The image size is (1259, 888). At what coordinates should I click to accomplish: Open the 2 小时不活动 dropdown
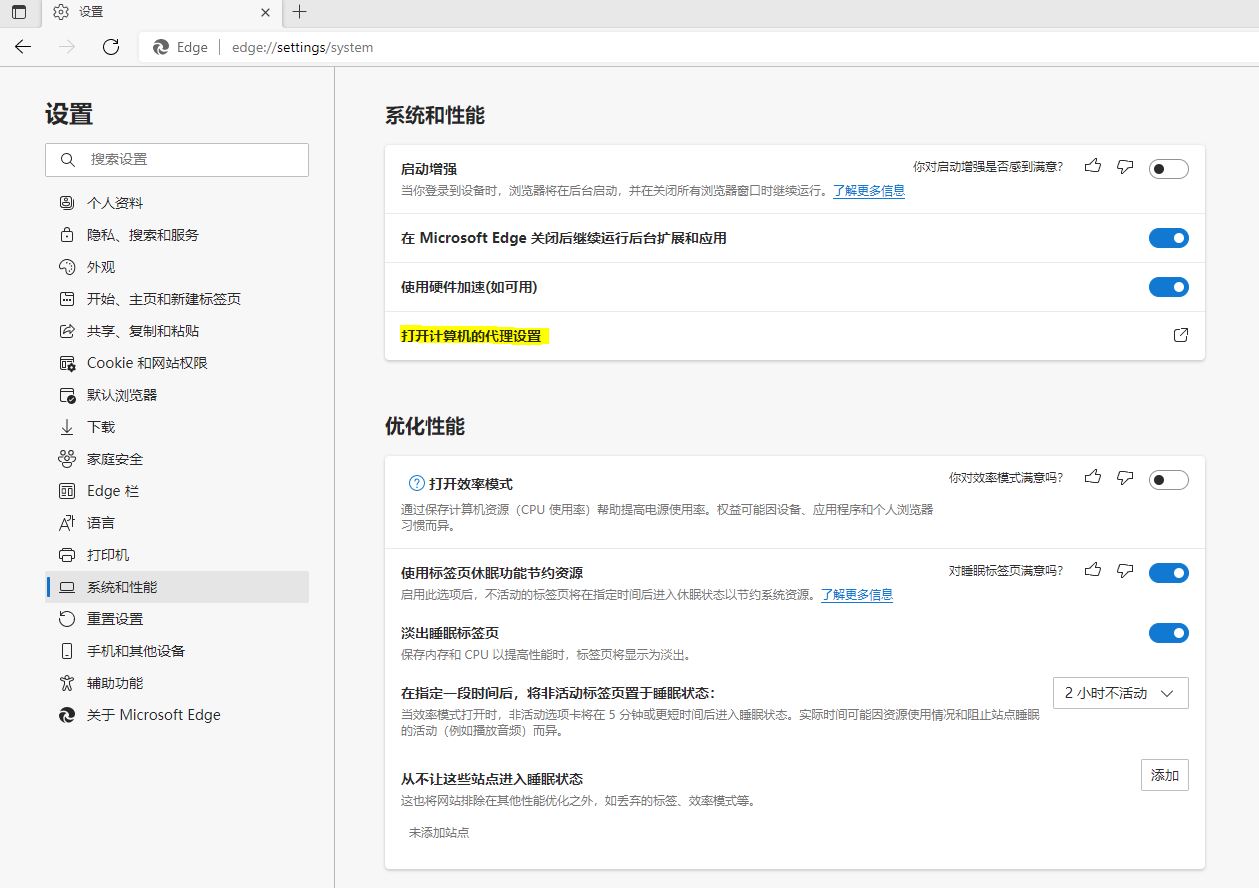(1120, 693)
